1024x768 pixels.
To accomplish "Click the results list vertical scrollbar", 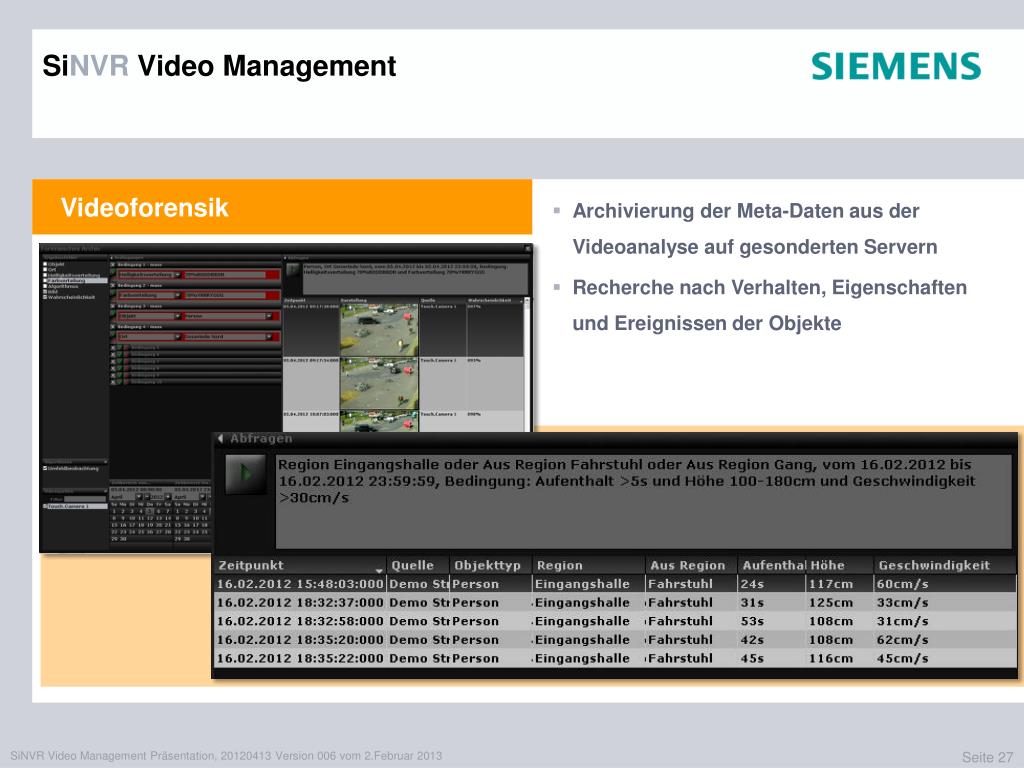I will (x=526, y=362).
